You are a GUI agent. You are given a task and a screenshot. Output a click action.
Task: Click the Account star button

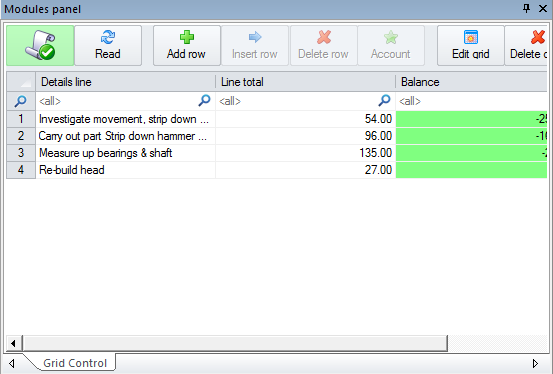(391, 46)
